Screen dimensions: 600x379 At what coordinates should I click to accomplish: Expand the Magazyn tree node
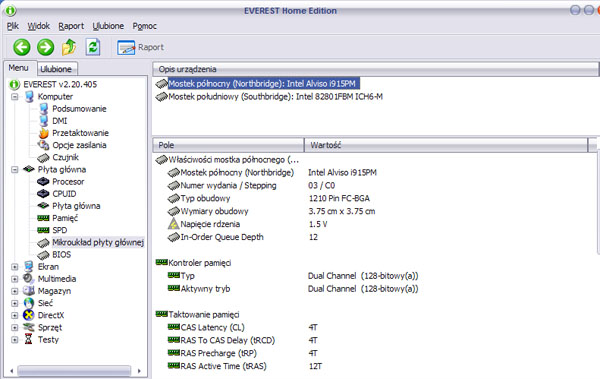(x=15, y=291)
